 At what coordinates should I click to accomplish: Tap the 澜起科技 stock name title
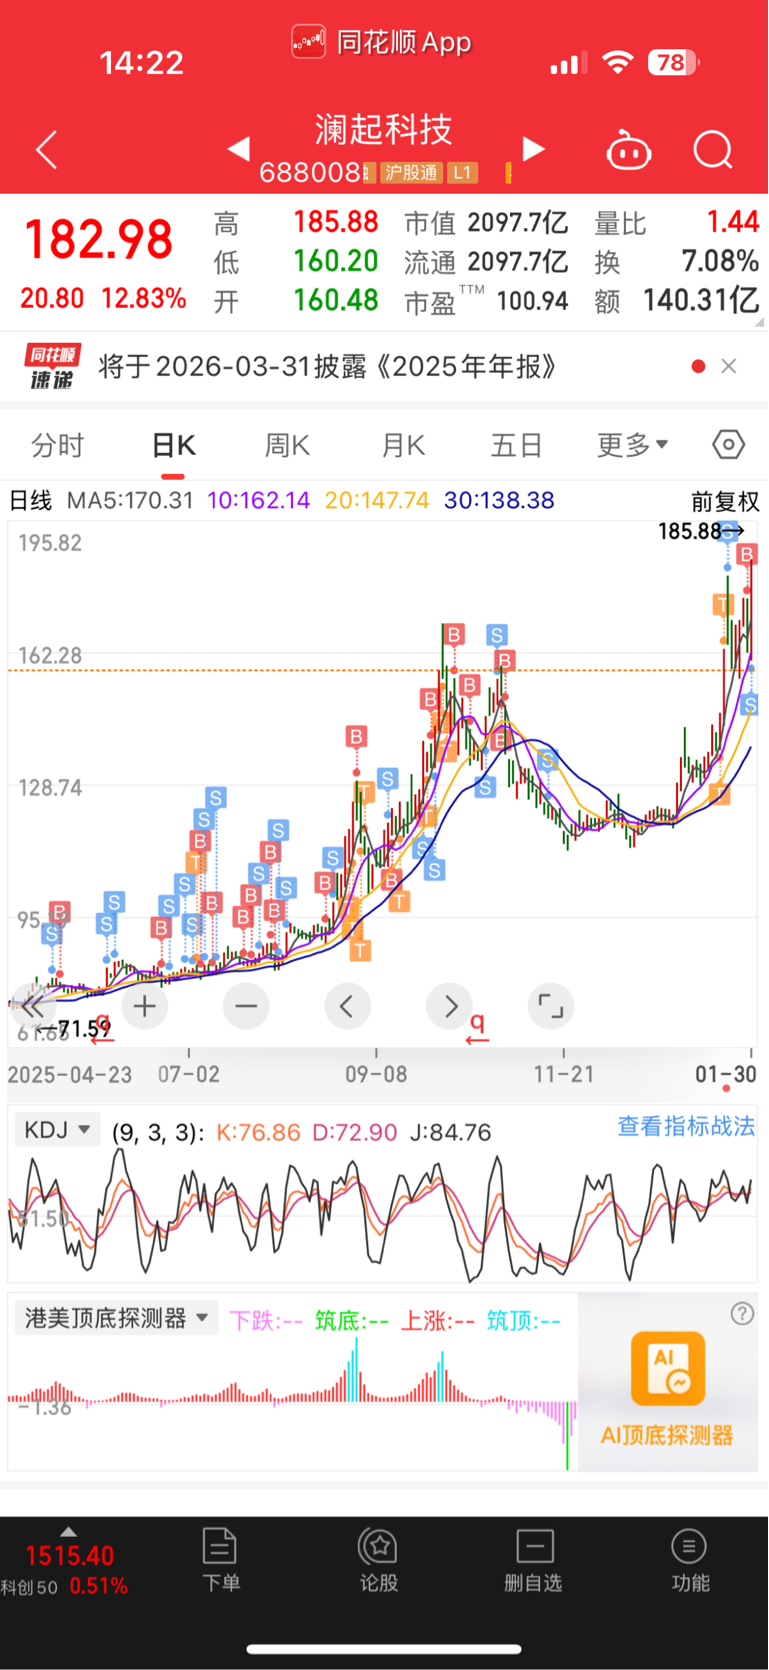pos(384,129)
